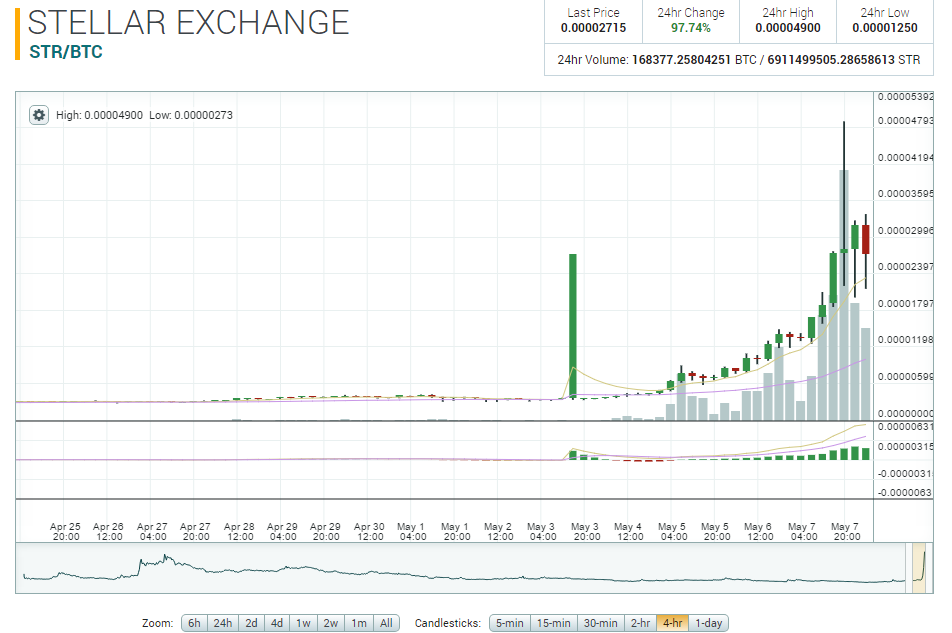Image resolution: width=952 pixels, height=633 pixels.
Task: Set zoom to 6h
Action: click(194, 623)
